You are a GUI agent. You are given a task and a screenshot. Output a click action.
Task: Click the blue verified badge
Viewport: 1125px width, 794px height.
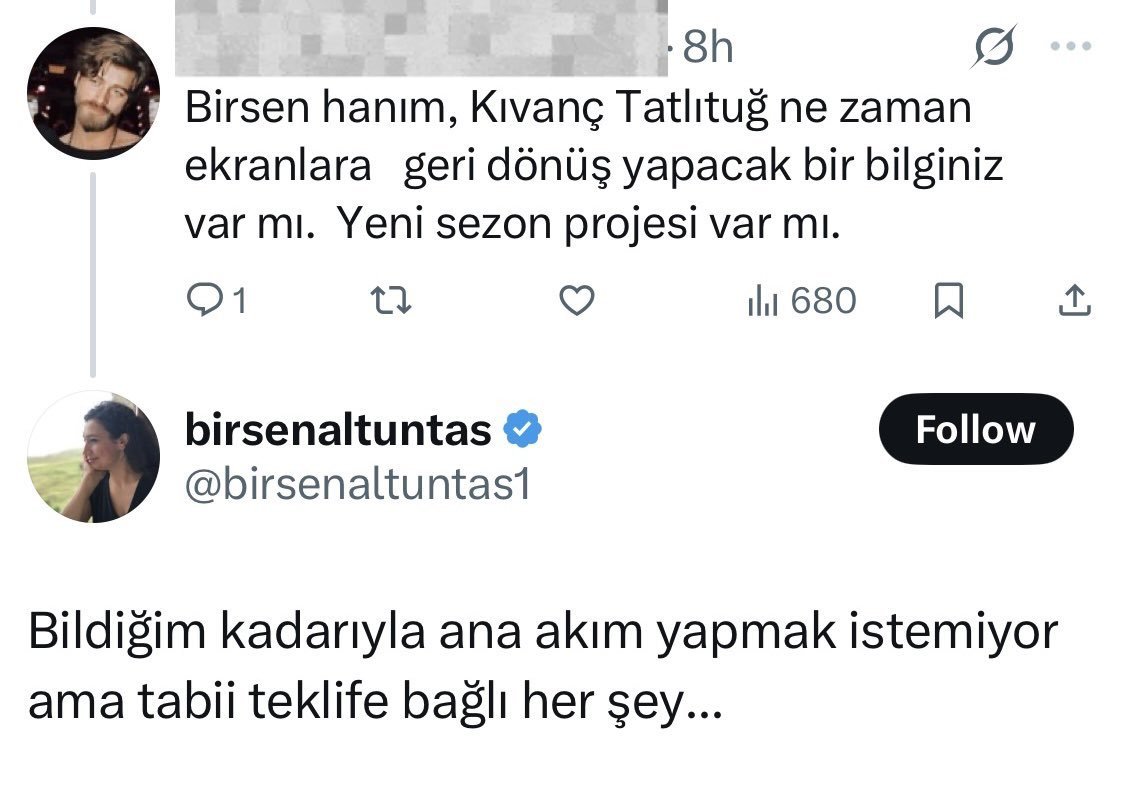(522, 430)
